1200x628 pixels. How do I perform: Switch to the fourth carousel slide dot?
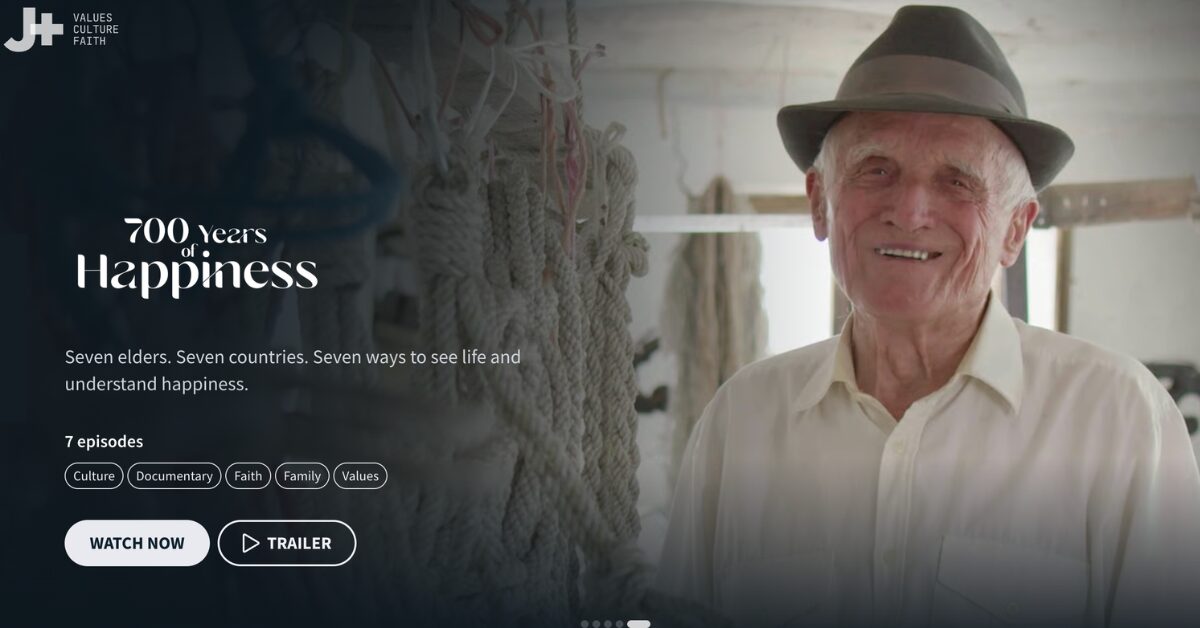[x=620, y=624]
